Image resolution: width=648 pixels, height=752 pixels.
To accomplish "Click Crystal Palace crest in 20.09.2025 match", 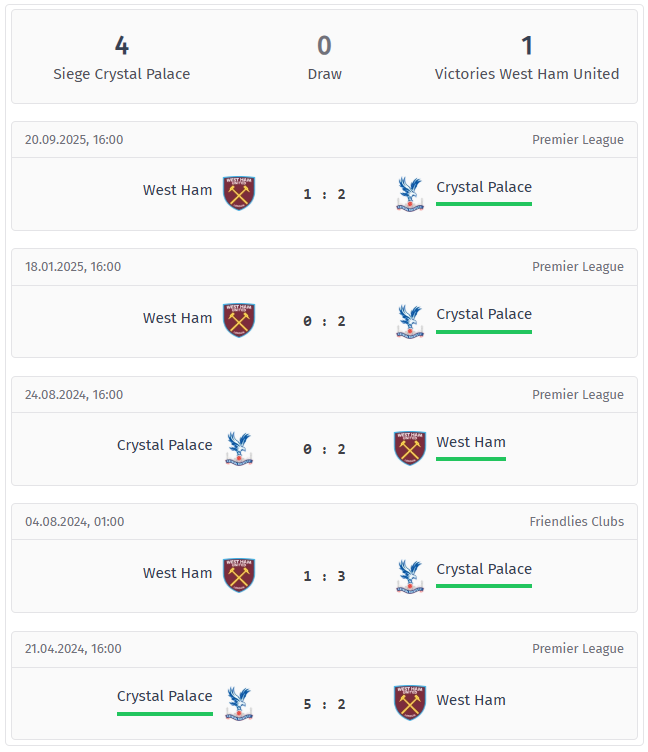I will click(410, 193).
